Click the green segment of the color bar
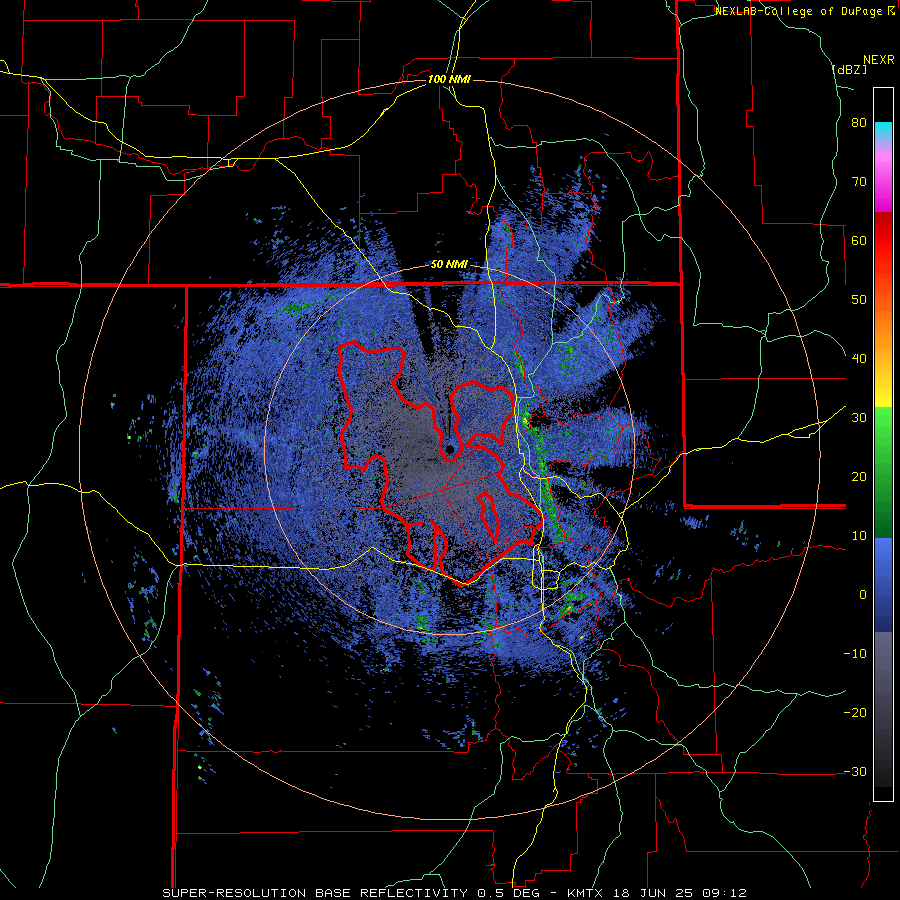 coord(883,472)
